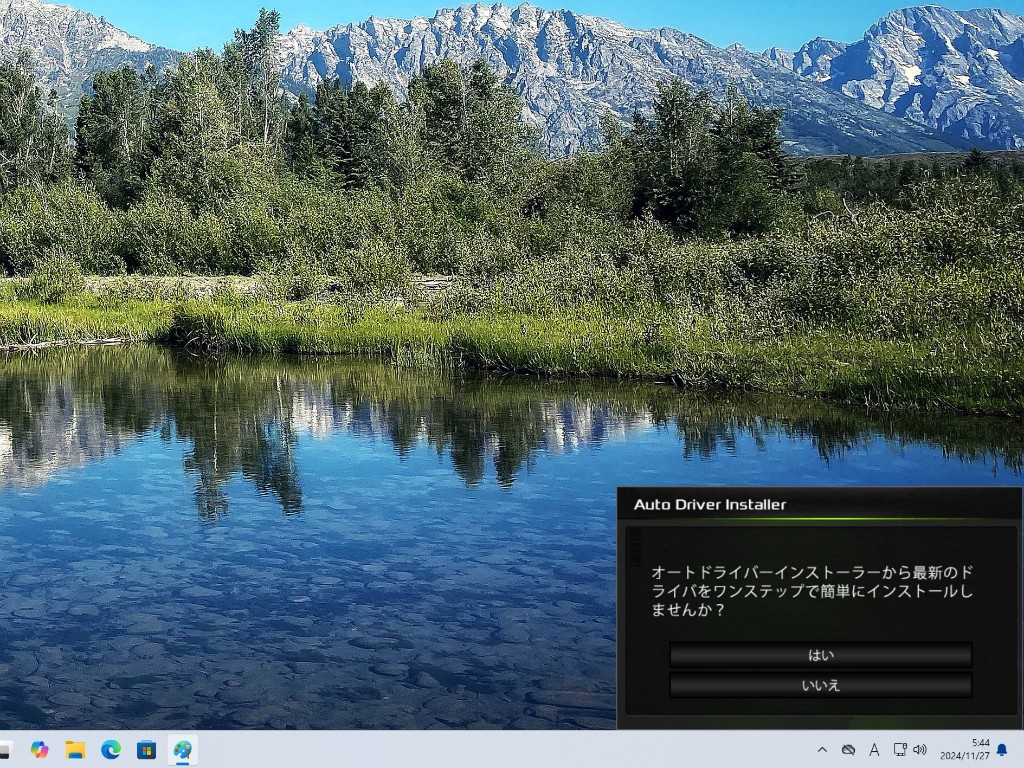Open Microsoft Edge browser

click(x=111, y=749)
